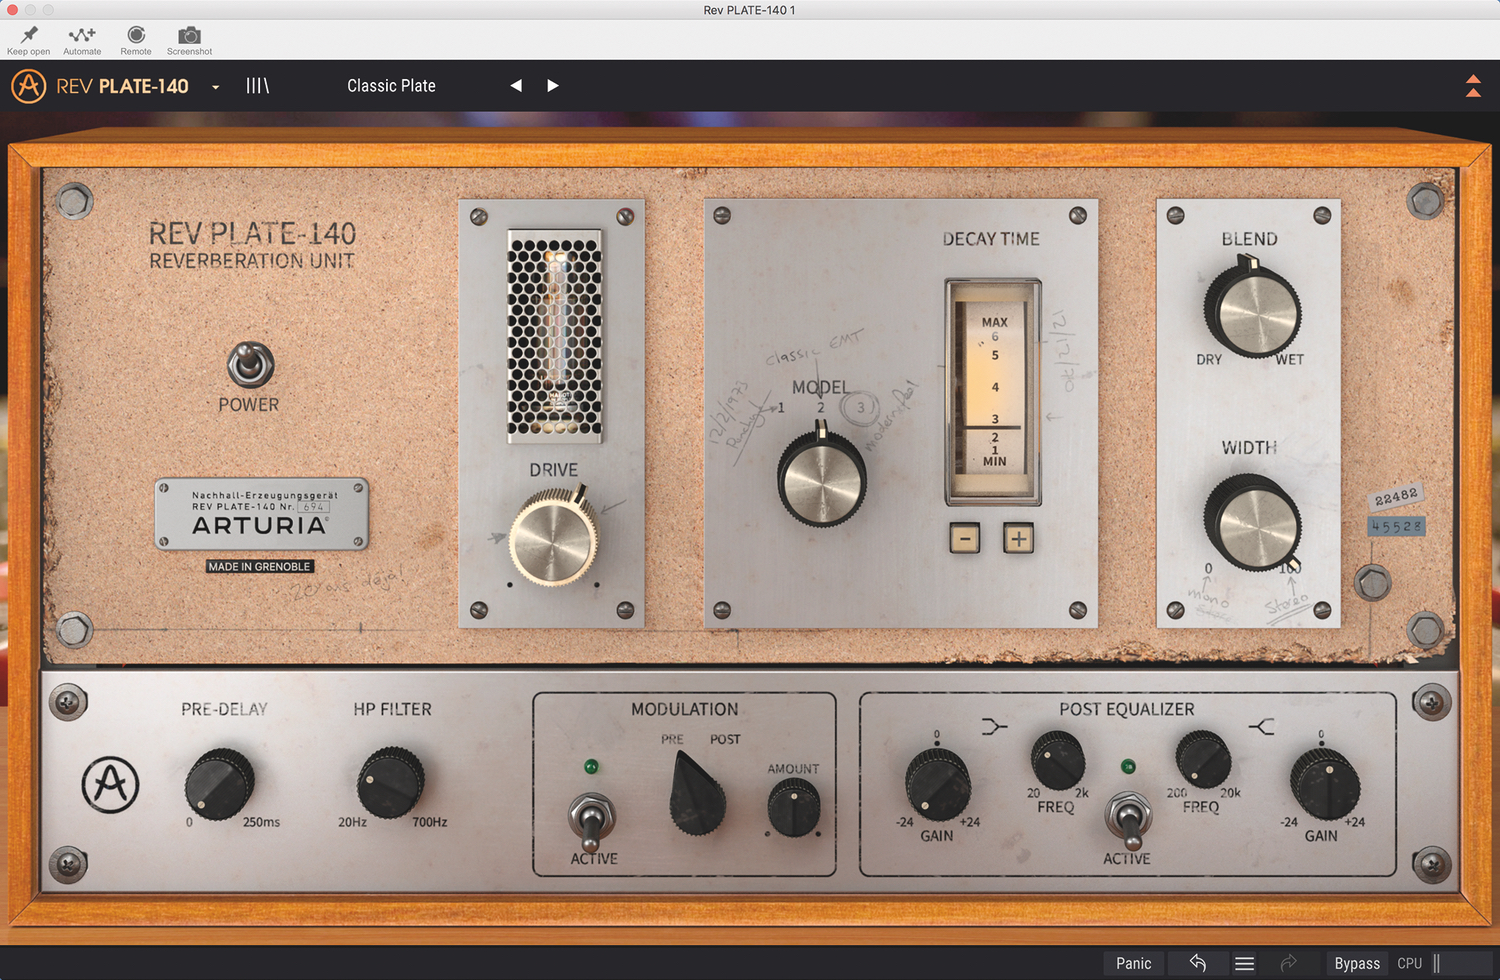
Task: Click the Arturia logo in the header
Action: tap(28, 86)
